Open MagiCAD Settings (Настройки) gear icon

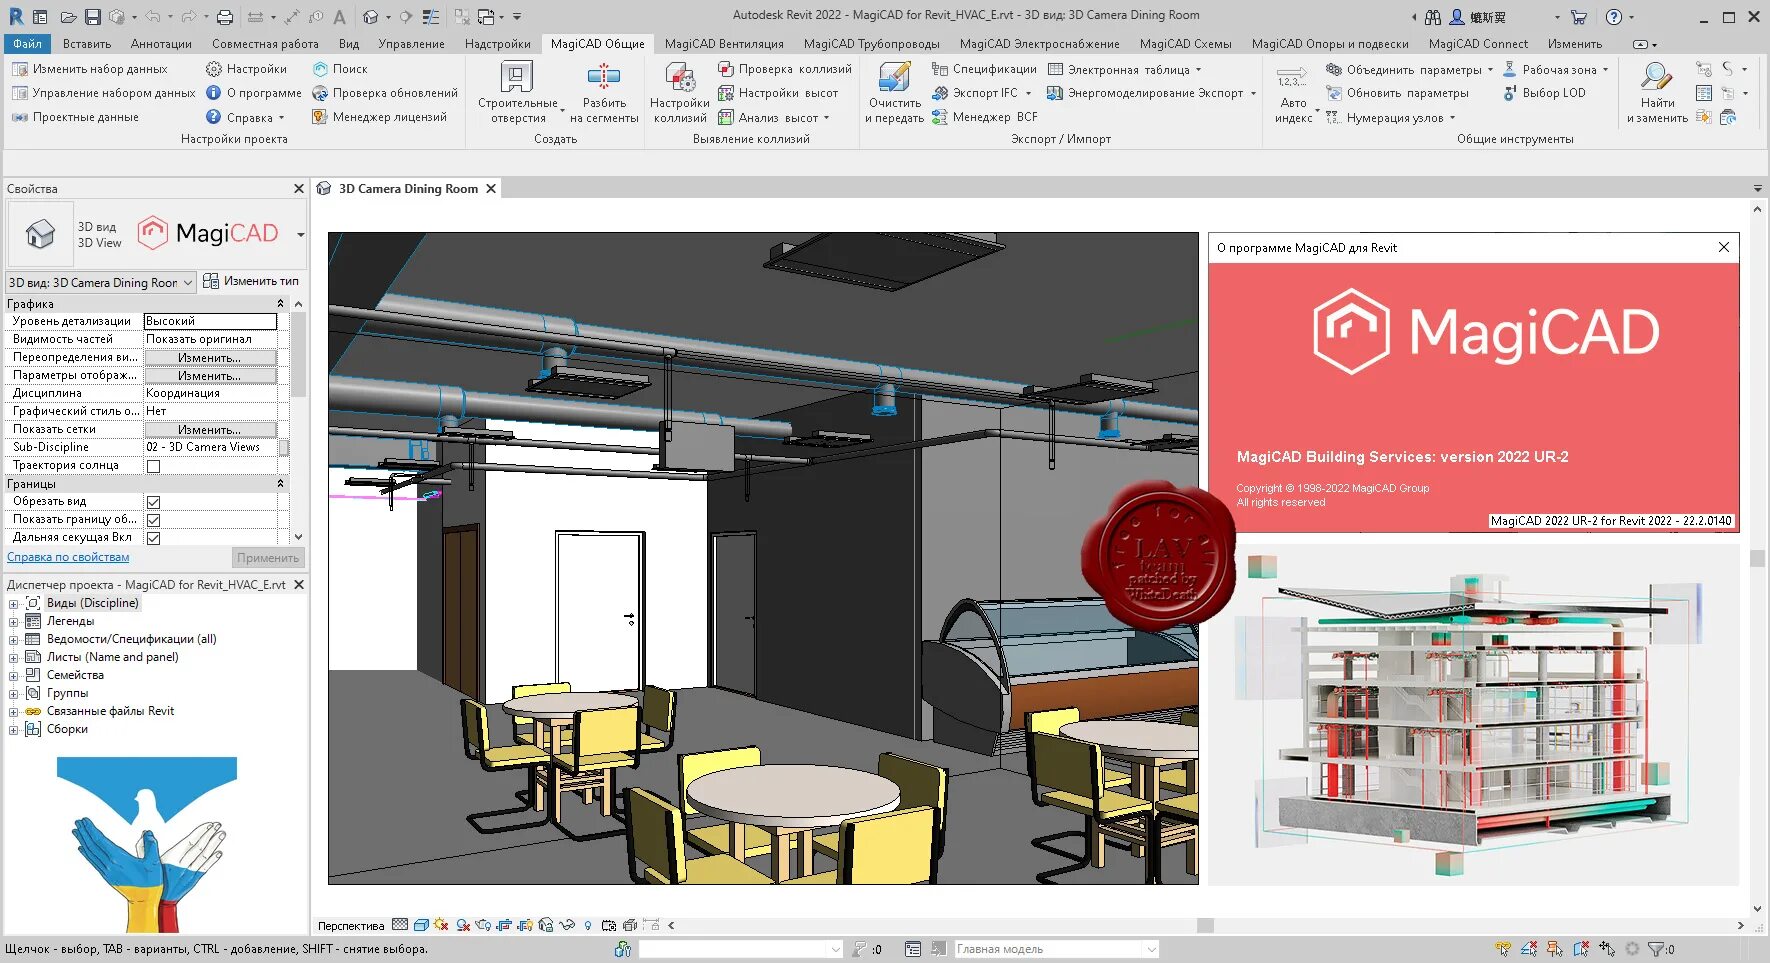(213, 69)
